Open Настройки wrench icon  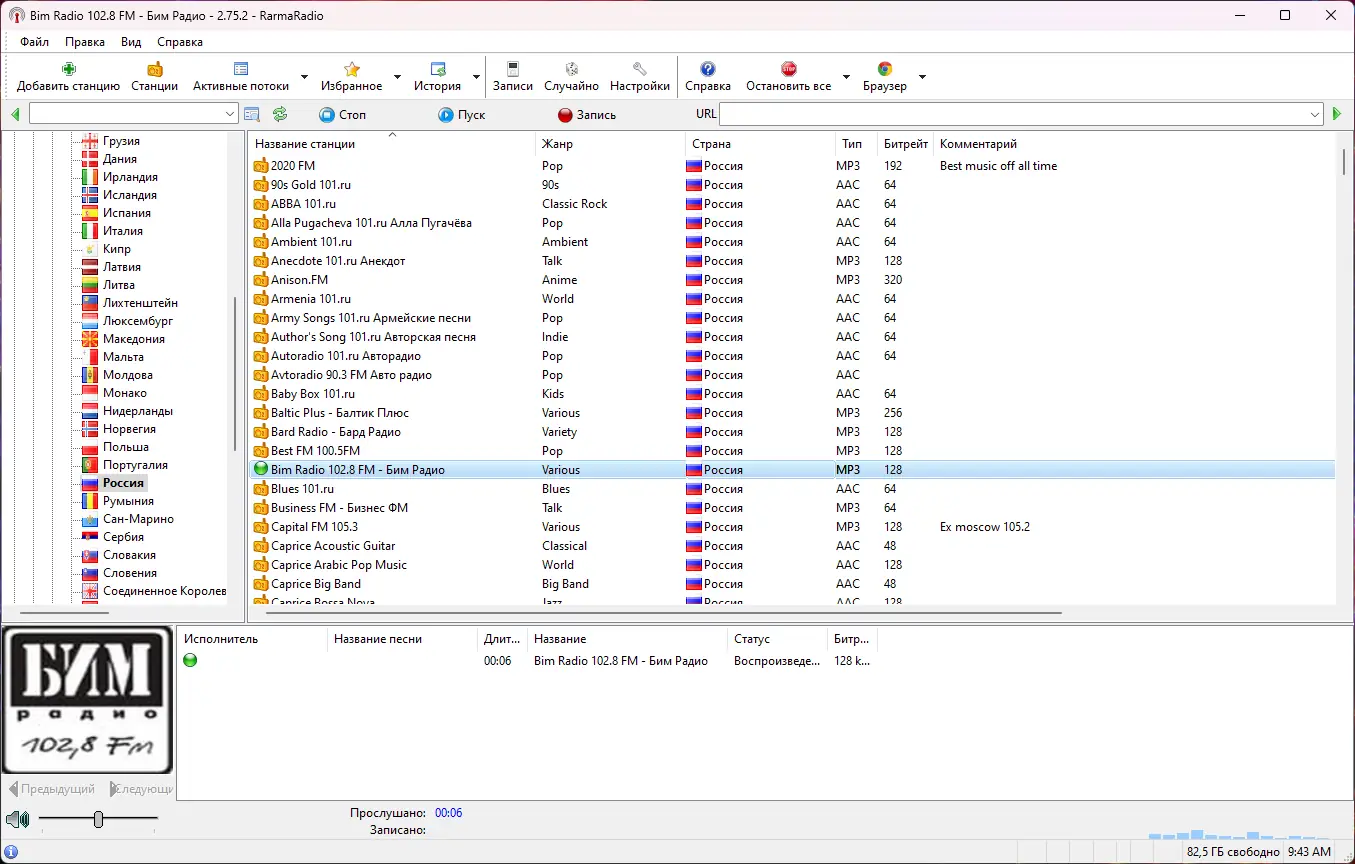pos(640,69)
